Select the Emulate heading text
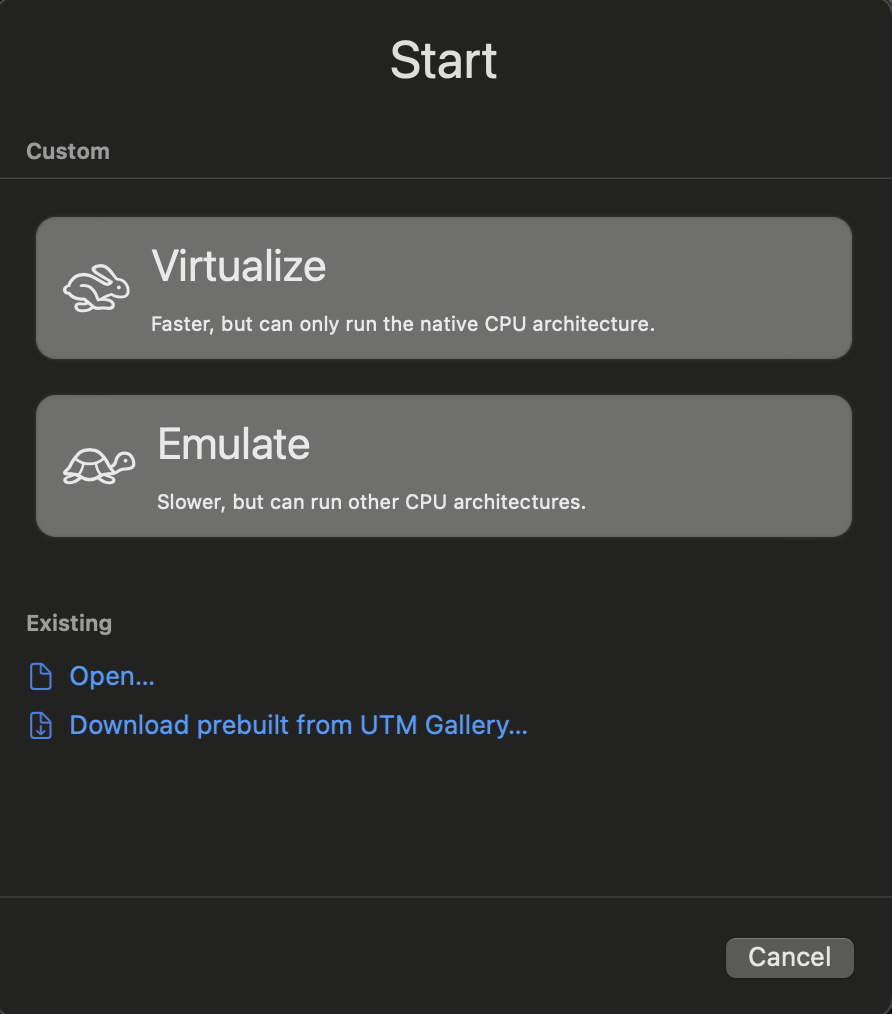The image size is (892, 1014). 234,444
